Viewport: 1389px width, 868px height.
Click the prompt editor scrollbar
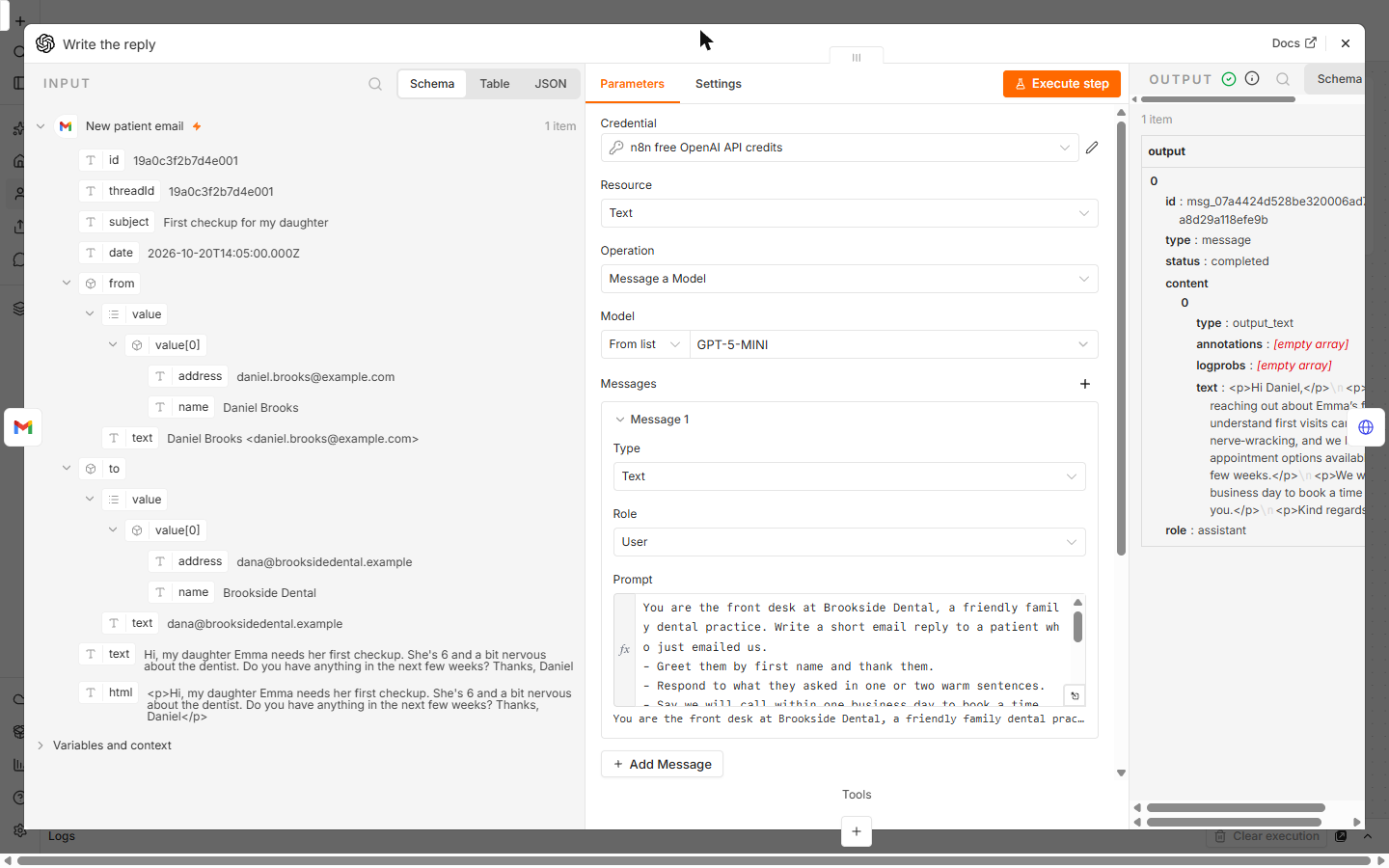[1078, 626]
